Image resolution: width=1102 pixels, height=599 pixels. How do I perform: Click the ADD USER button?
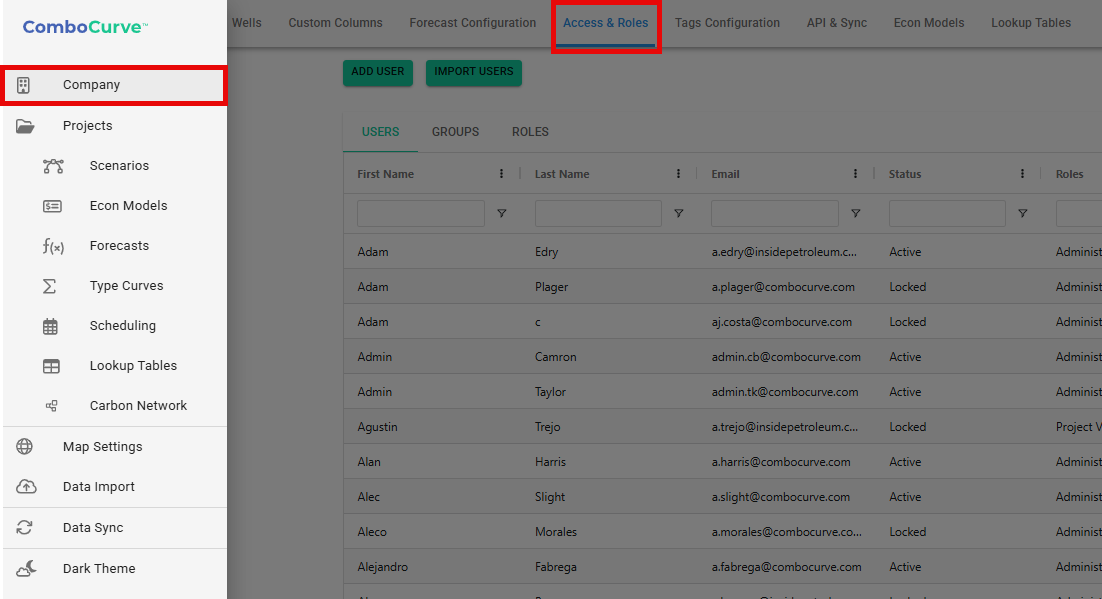point(377,72)
